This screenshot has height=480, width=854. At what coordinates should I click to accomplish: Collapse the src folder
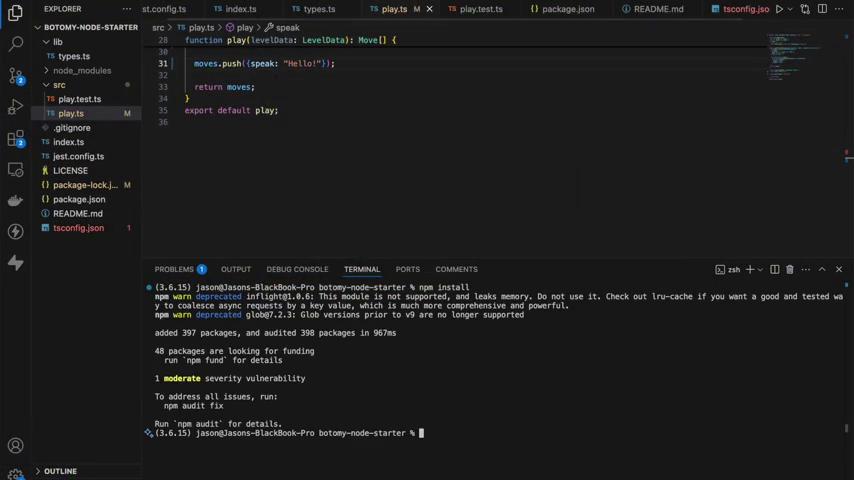pos(59,85)
